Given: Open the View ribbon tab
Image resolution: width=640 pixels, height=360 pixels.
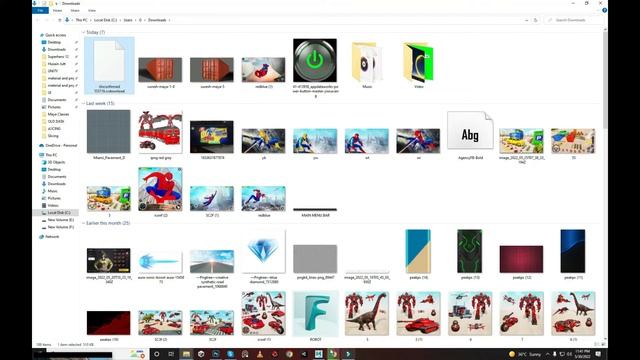Looking at the screenshot, I should (x=92, y=11).
